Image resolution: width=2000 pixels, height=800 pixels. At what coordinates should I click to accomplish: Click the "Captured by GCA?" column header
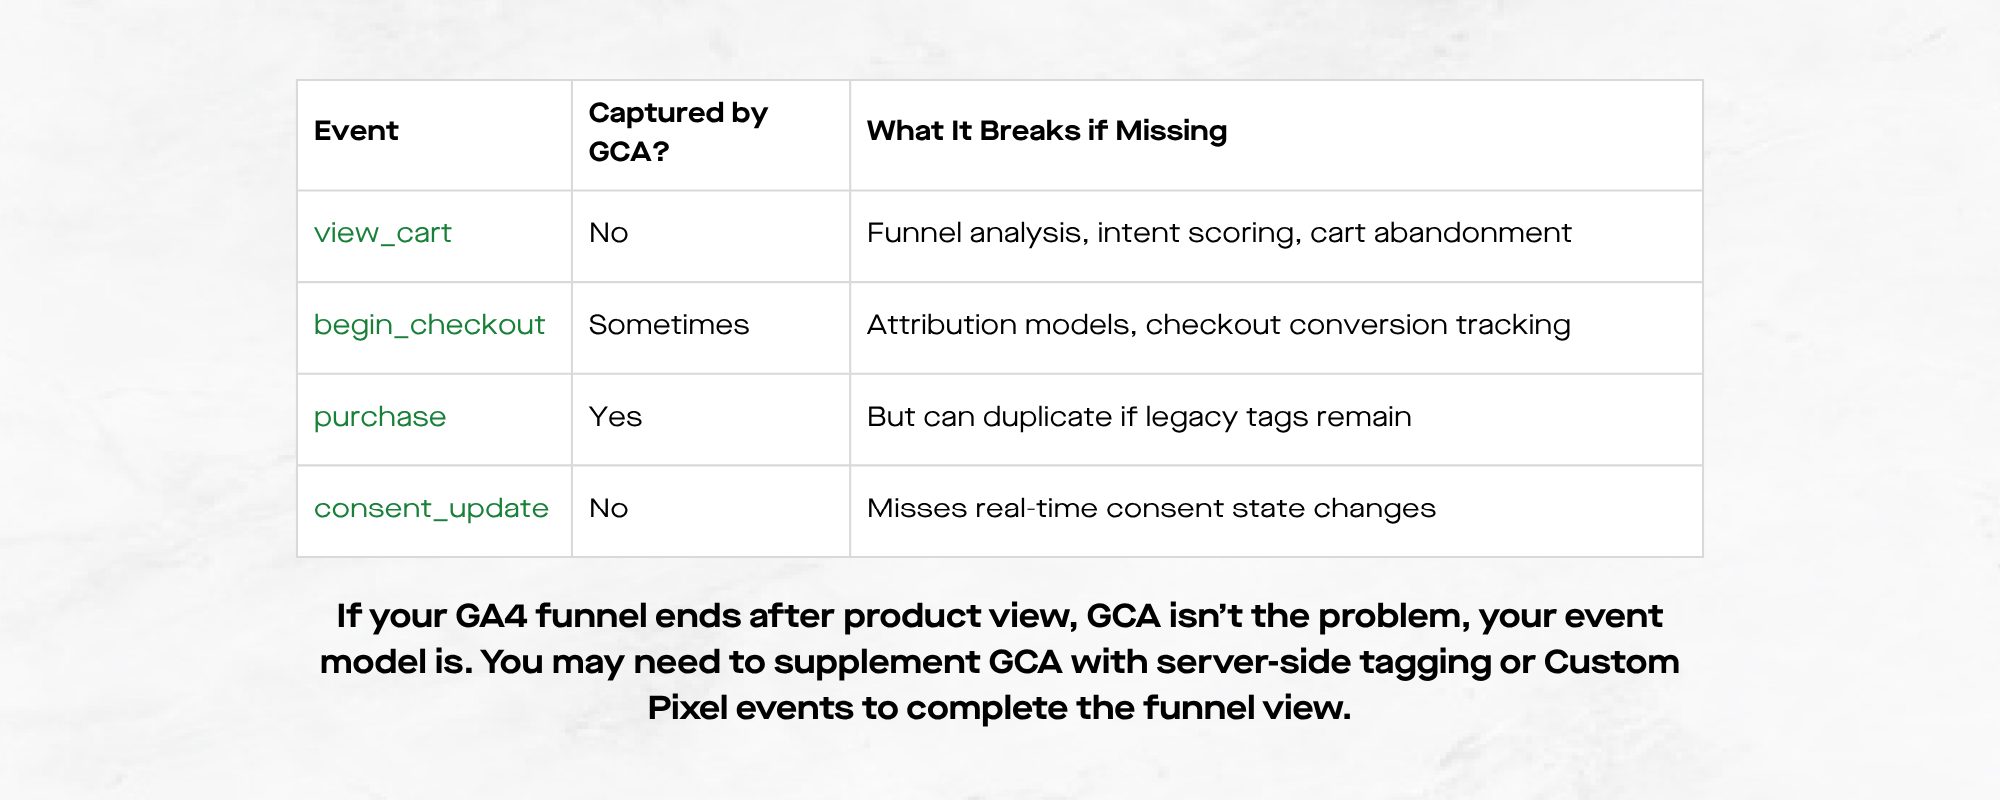tap(678, 132)
